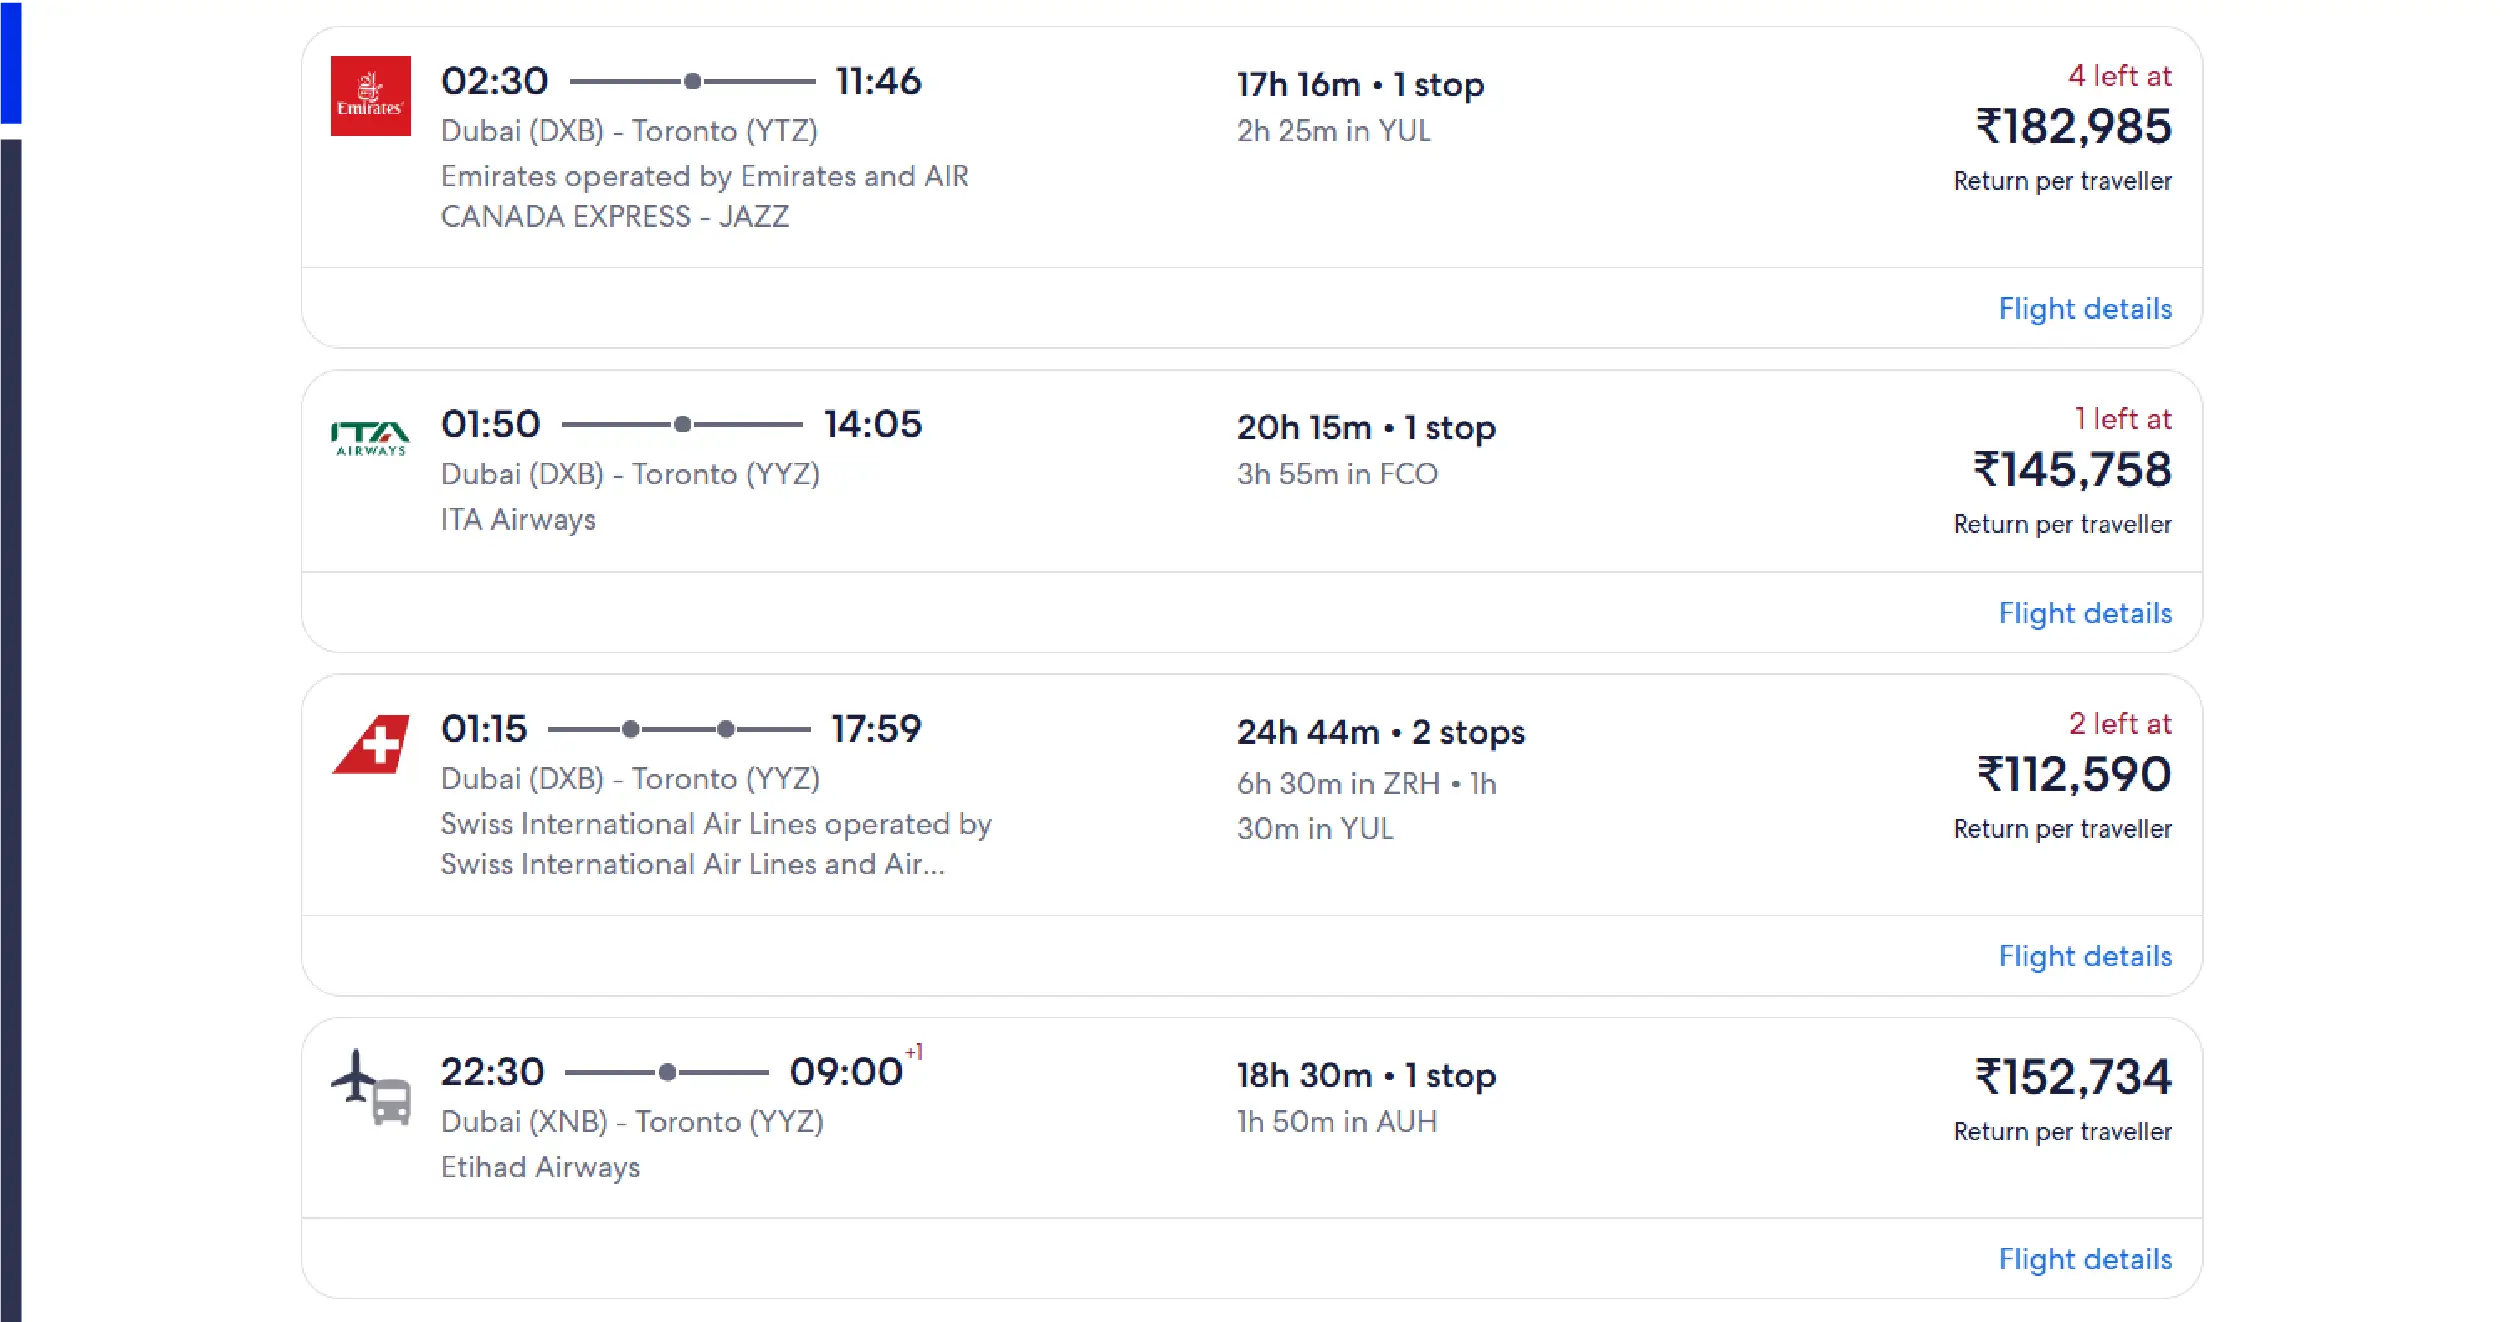This screenshot has width=2507, height=1322.
Task: Click the second stop dot on Swiss route
Action: pyautogui.click(x=726, y=730)
